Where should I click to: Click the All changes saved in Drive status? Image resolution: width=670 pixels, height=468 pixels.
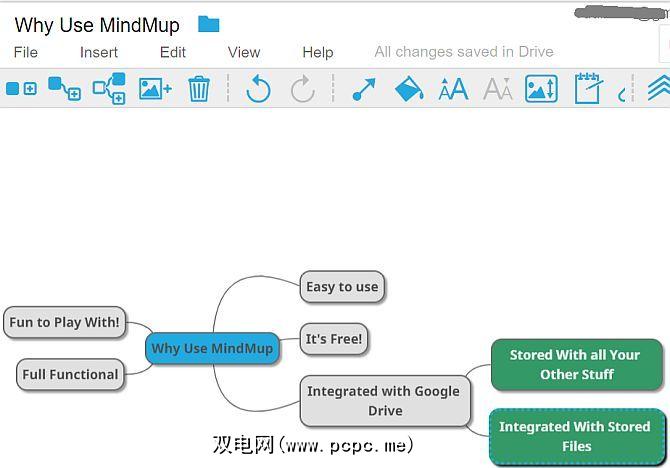pos(464,52)
